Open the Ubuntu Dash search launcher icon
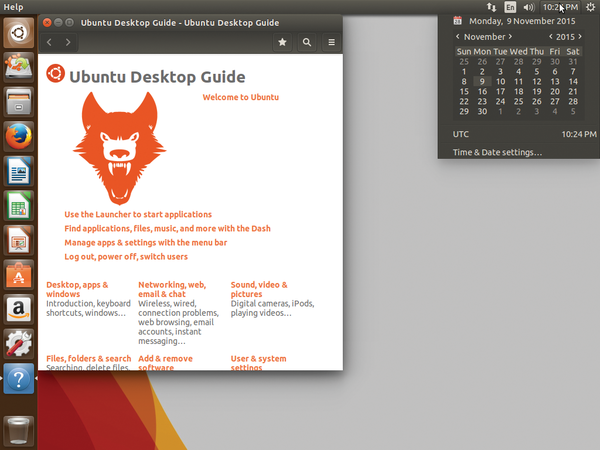This screenshot has height=450, width=600. 18,33
